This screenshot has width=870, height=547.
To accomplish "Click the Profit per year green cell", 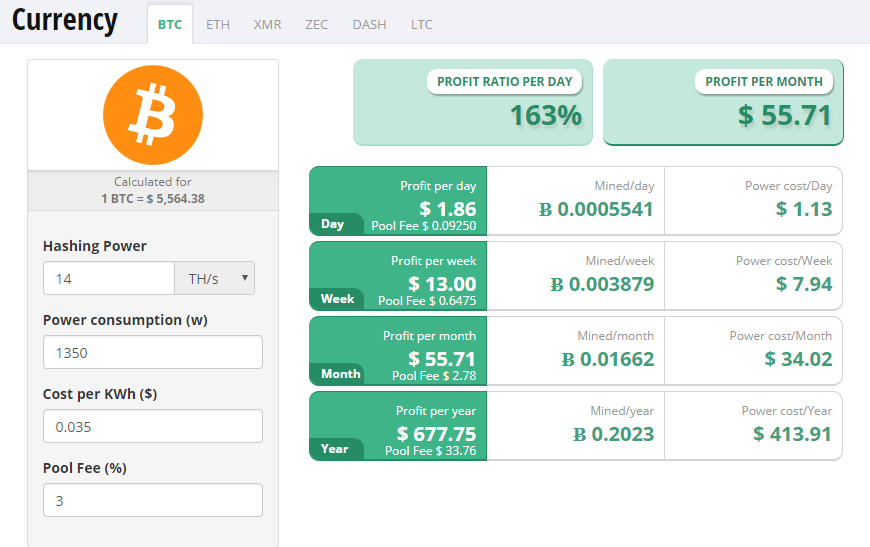I will [x=398, y=426].
